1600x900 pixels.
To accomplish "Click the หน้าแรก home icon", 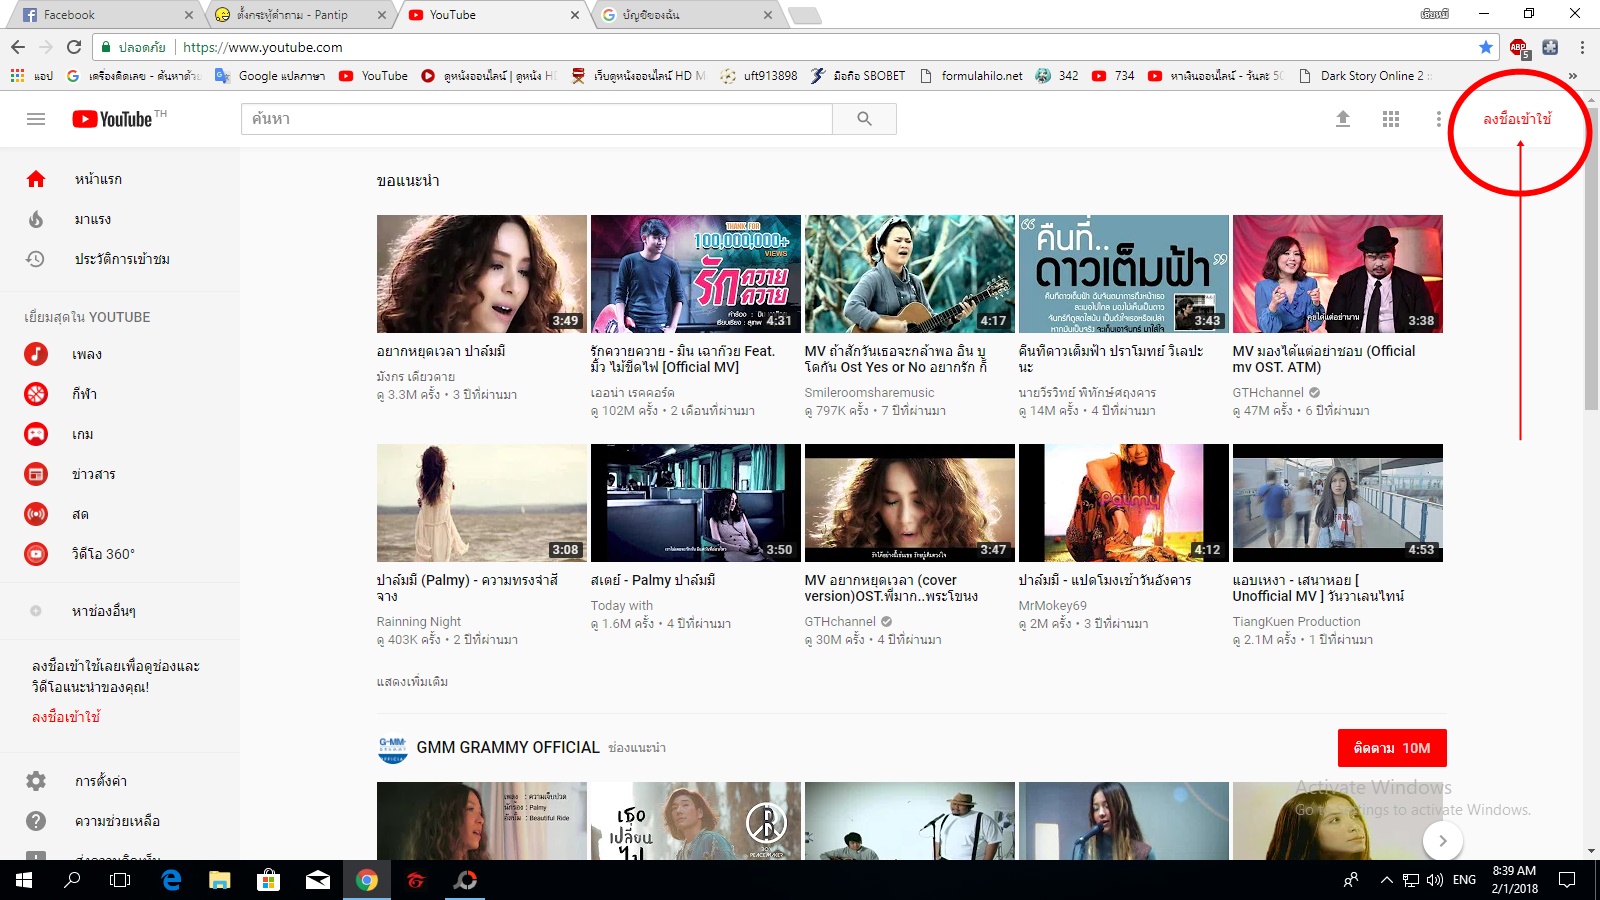I will [36, 179].
